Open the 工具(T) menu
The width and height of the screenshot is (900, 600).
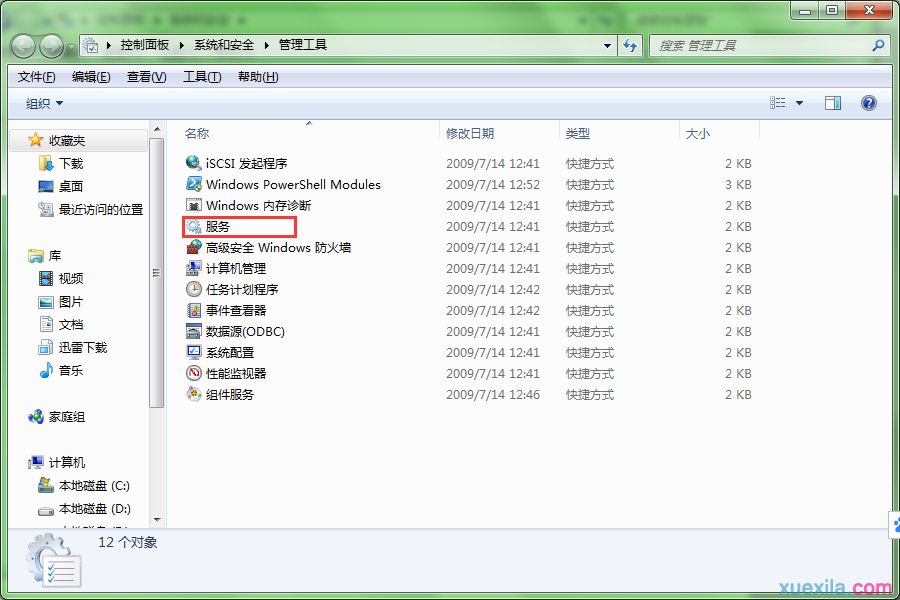(x=202, y=77)
